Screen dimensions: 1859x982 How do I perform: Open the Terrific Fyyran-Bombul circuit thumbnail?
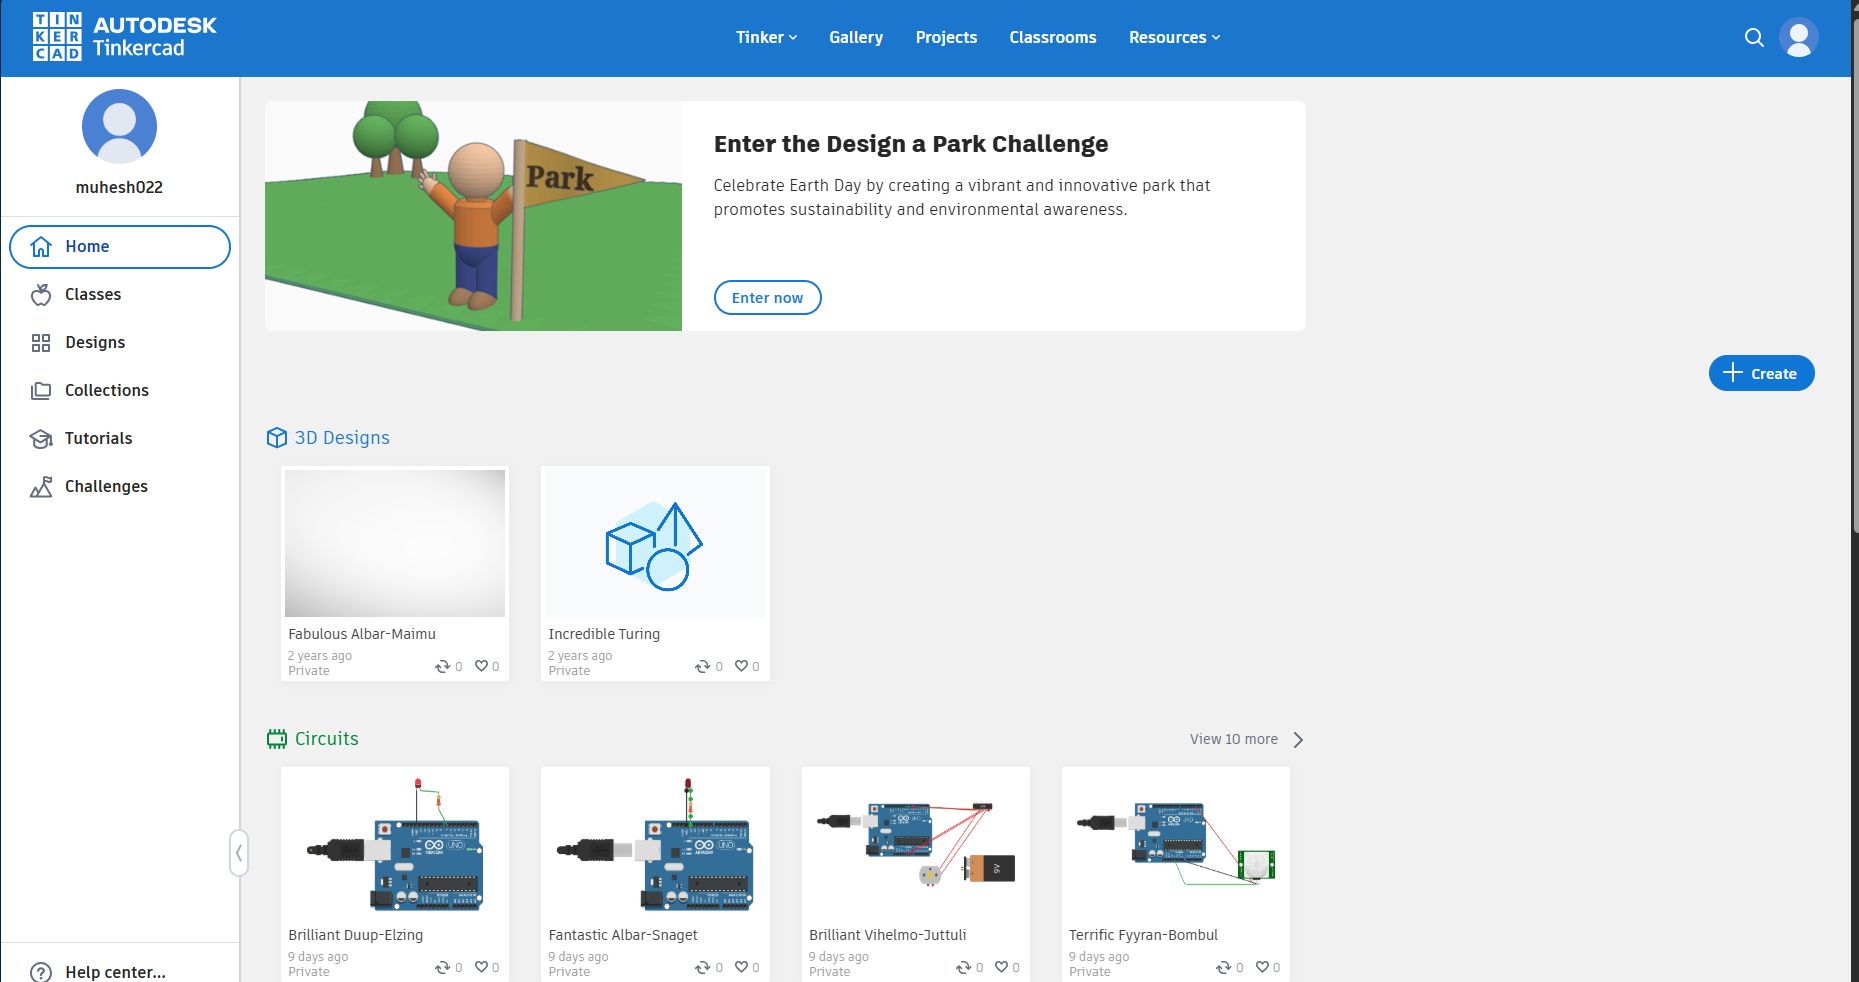[x=1176, y=844]
